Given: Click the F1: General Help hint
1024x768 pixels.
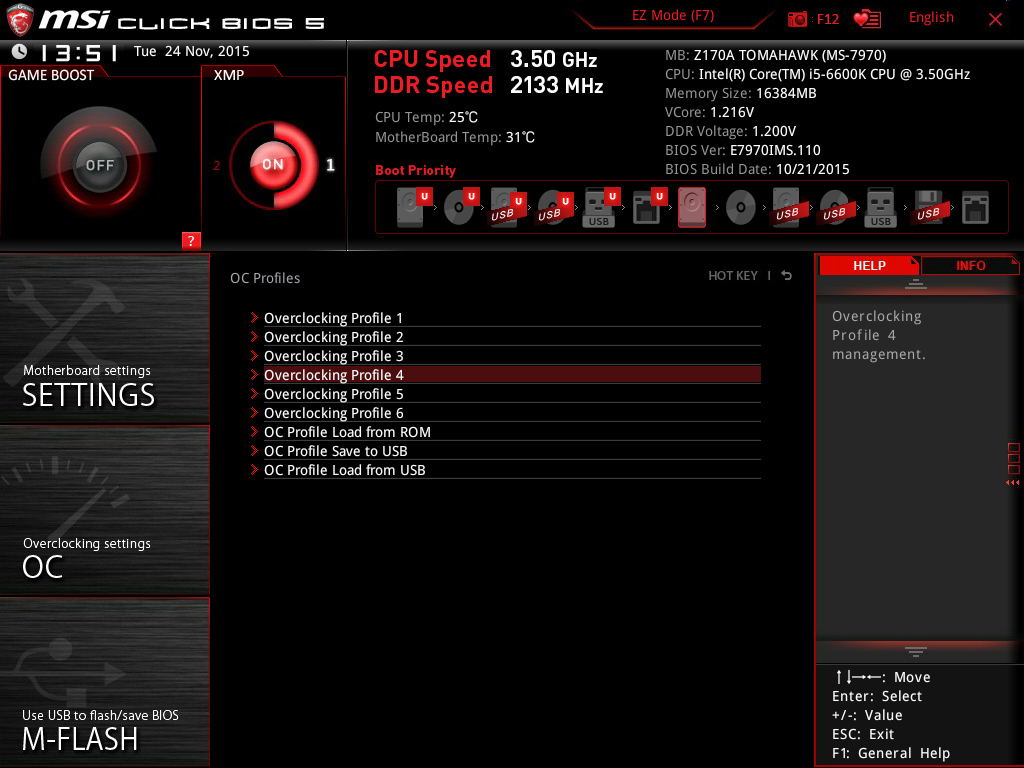Looking at the screenshot, I should [x=891, y=753].
